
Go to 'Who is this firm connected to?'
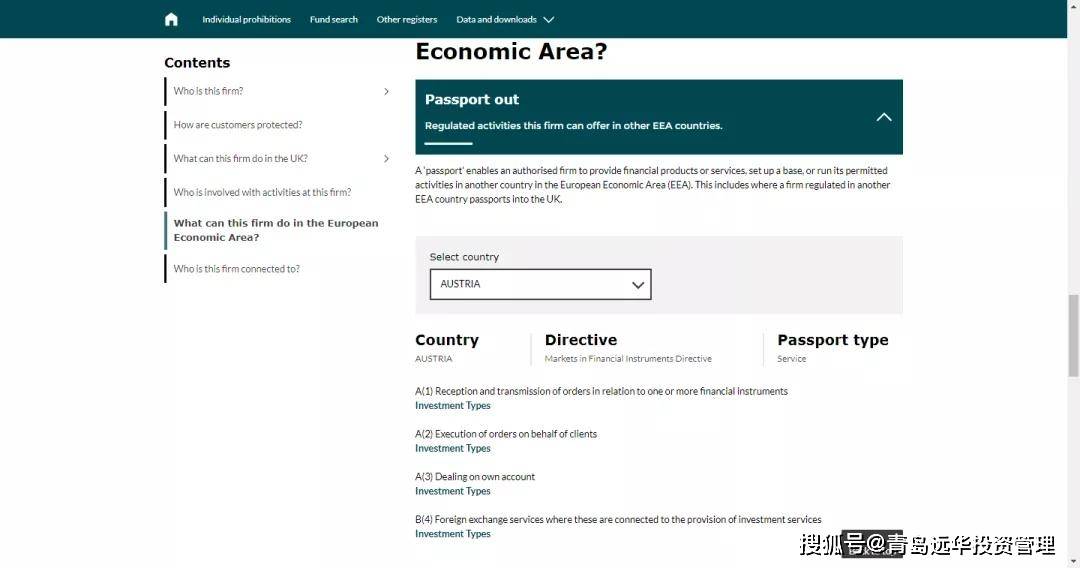click(236, 269)
